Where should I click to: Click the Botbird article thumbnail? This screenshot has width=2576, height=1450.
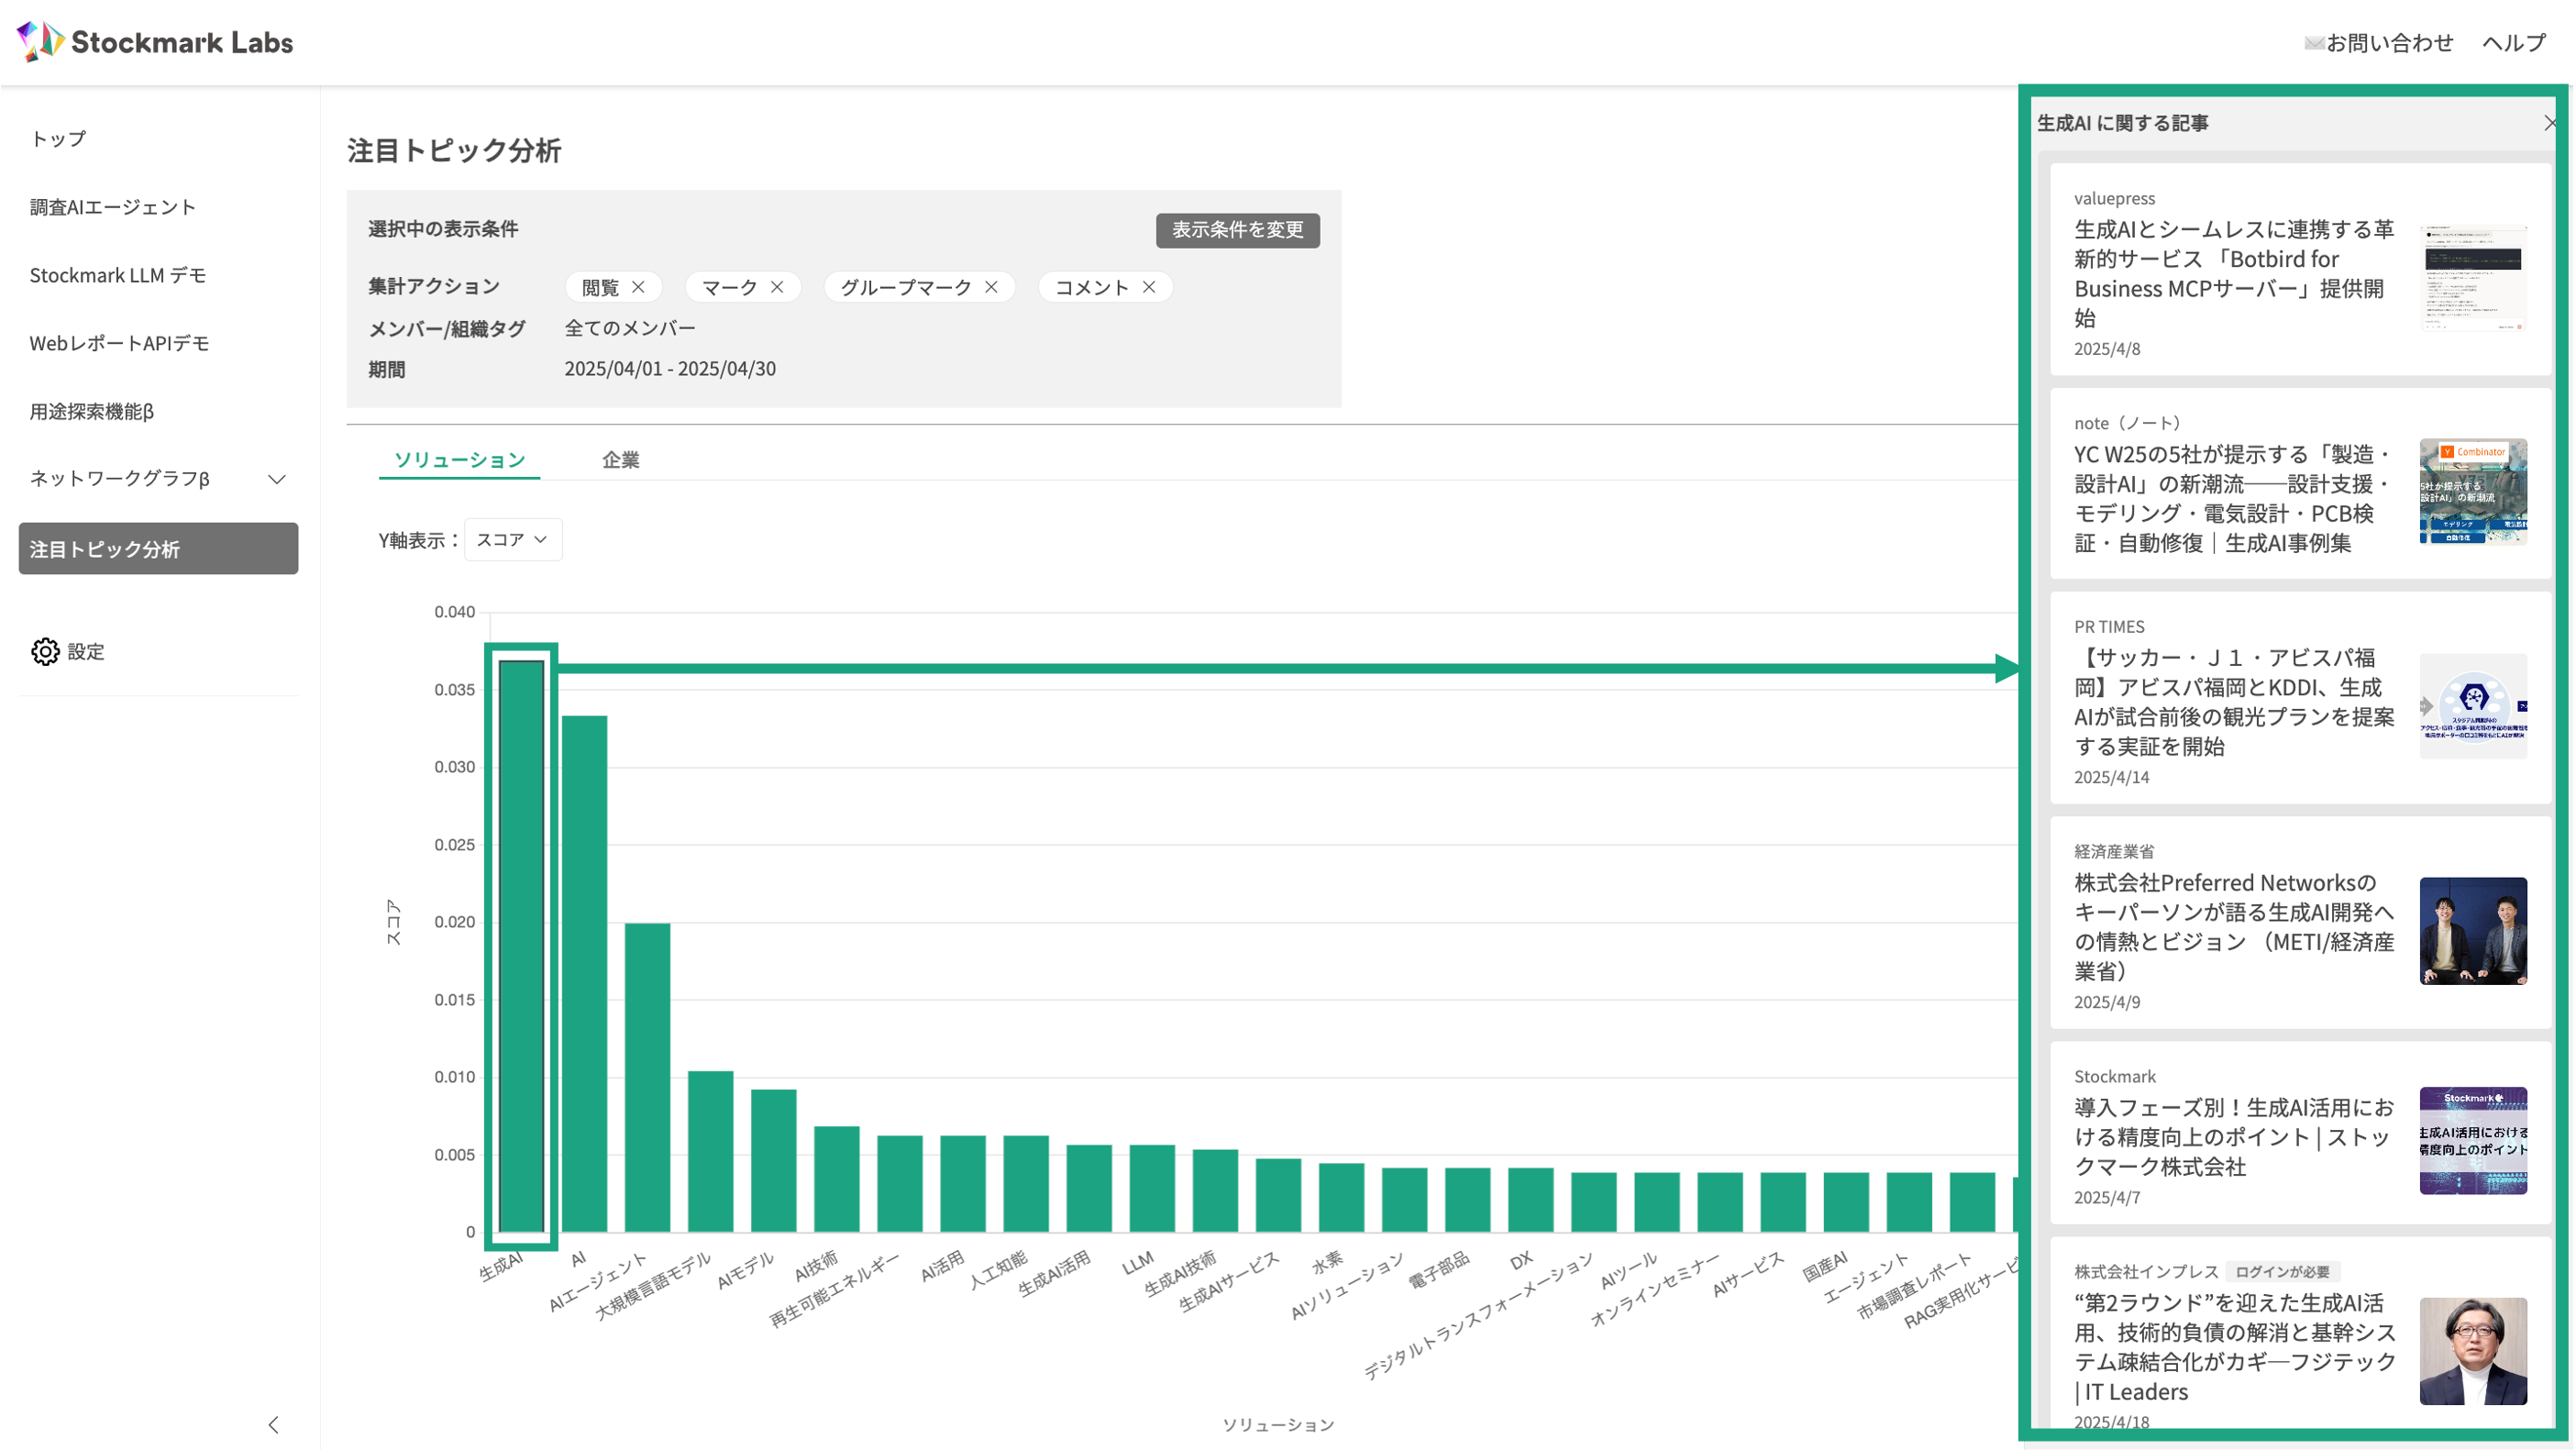[2473, 278]
